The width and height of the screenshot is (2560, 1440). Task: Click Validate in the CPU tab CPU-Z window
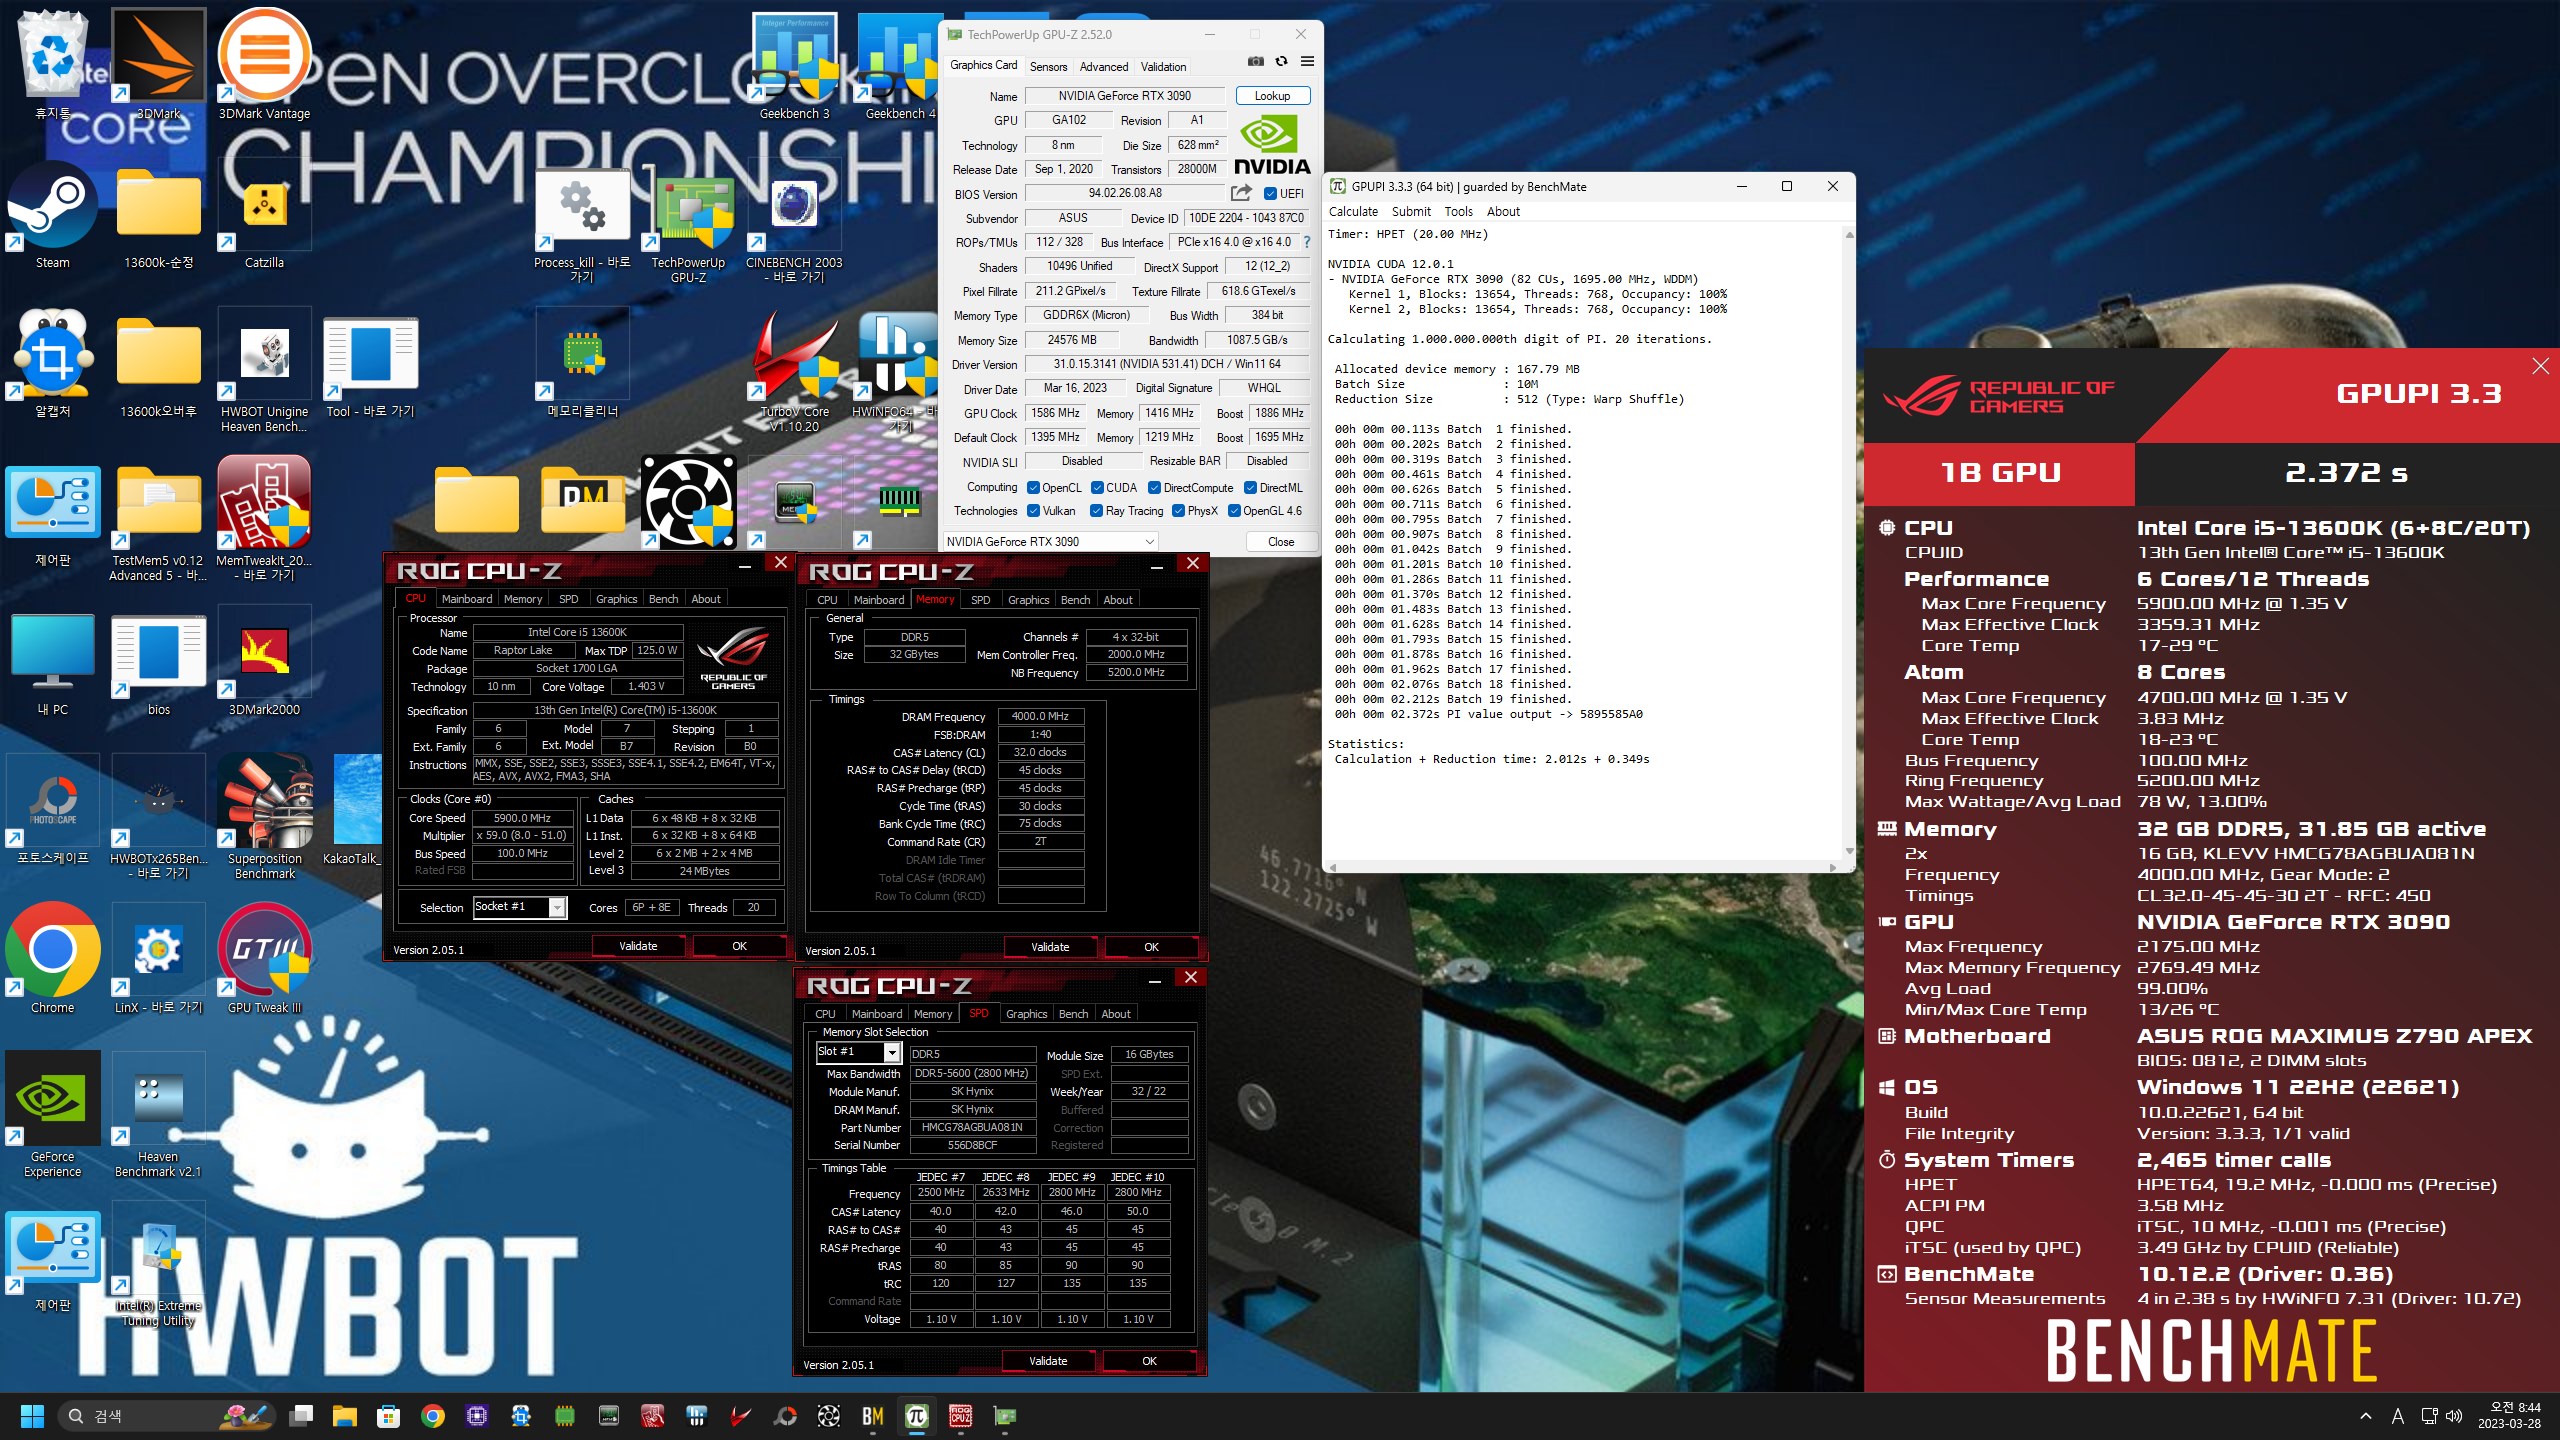638,946
